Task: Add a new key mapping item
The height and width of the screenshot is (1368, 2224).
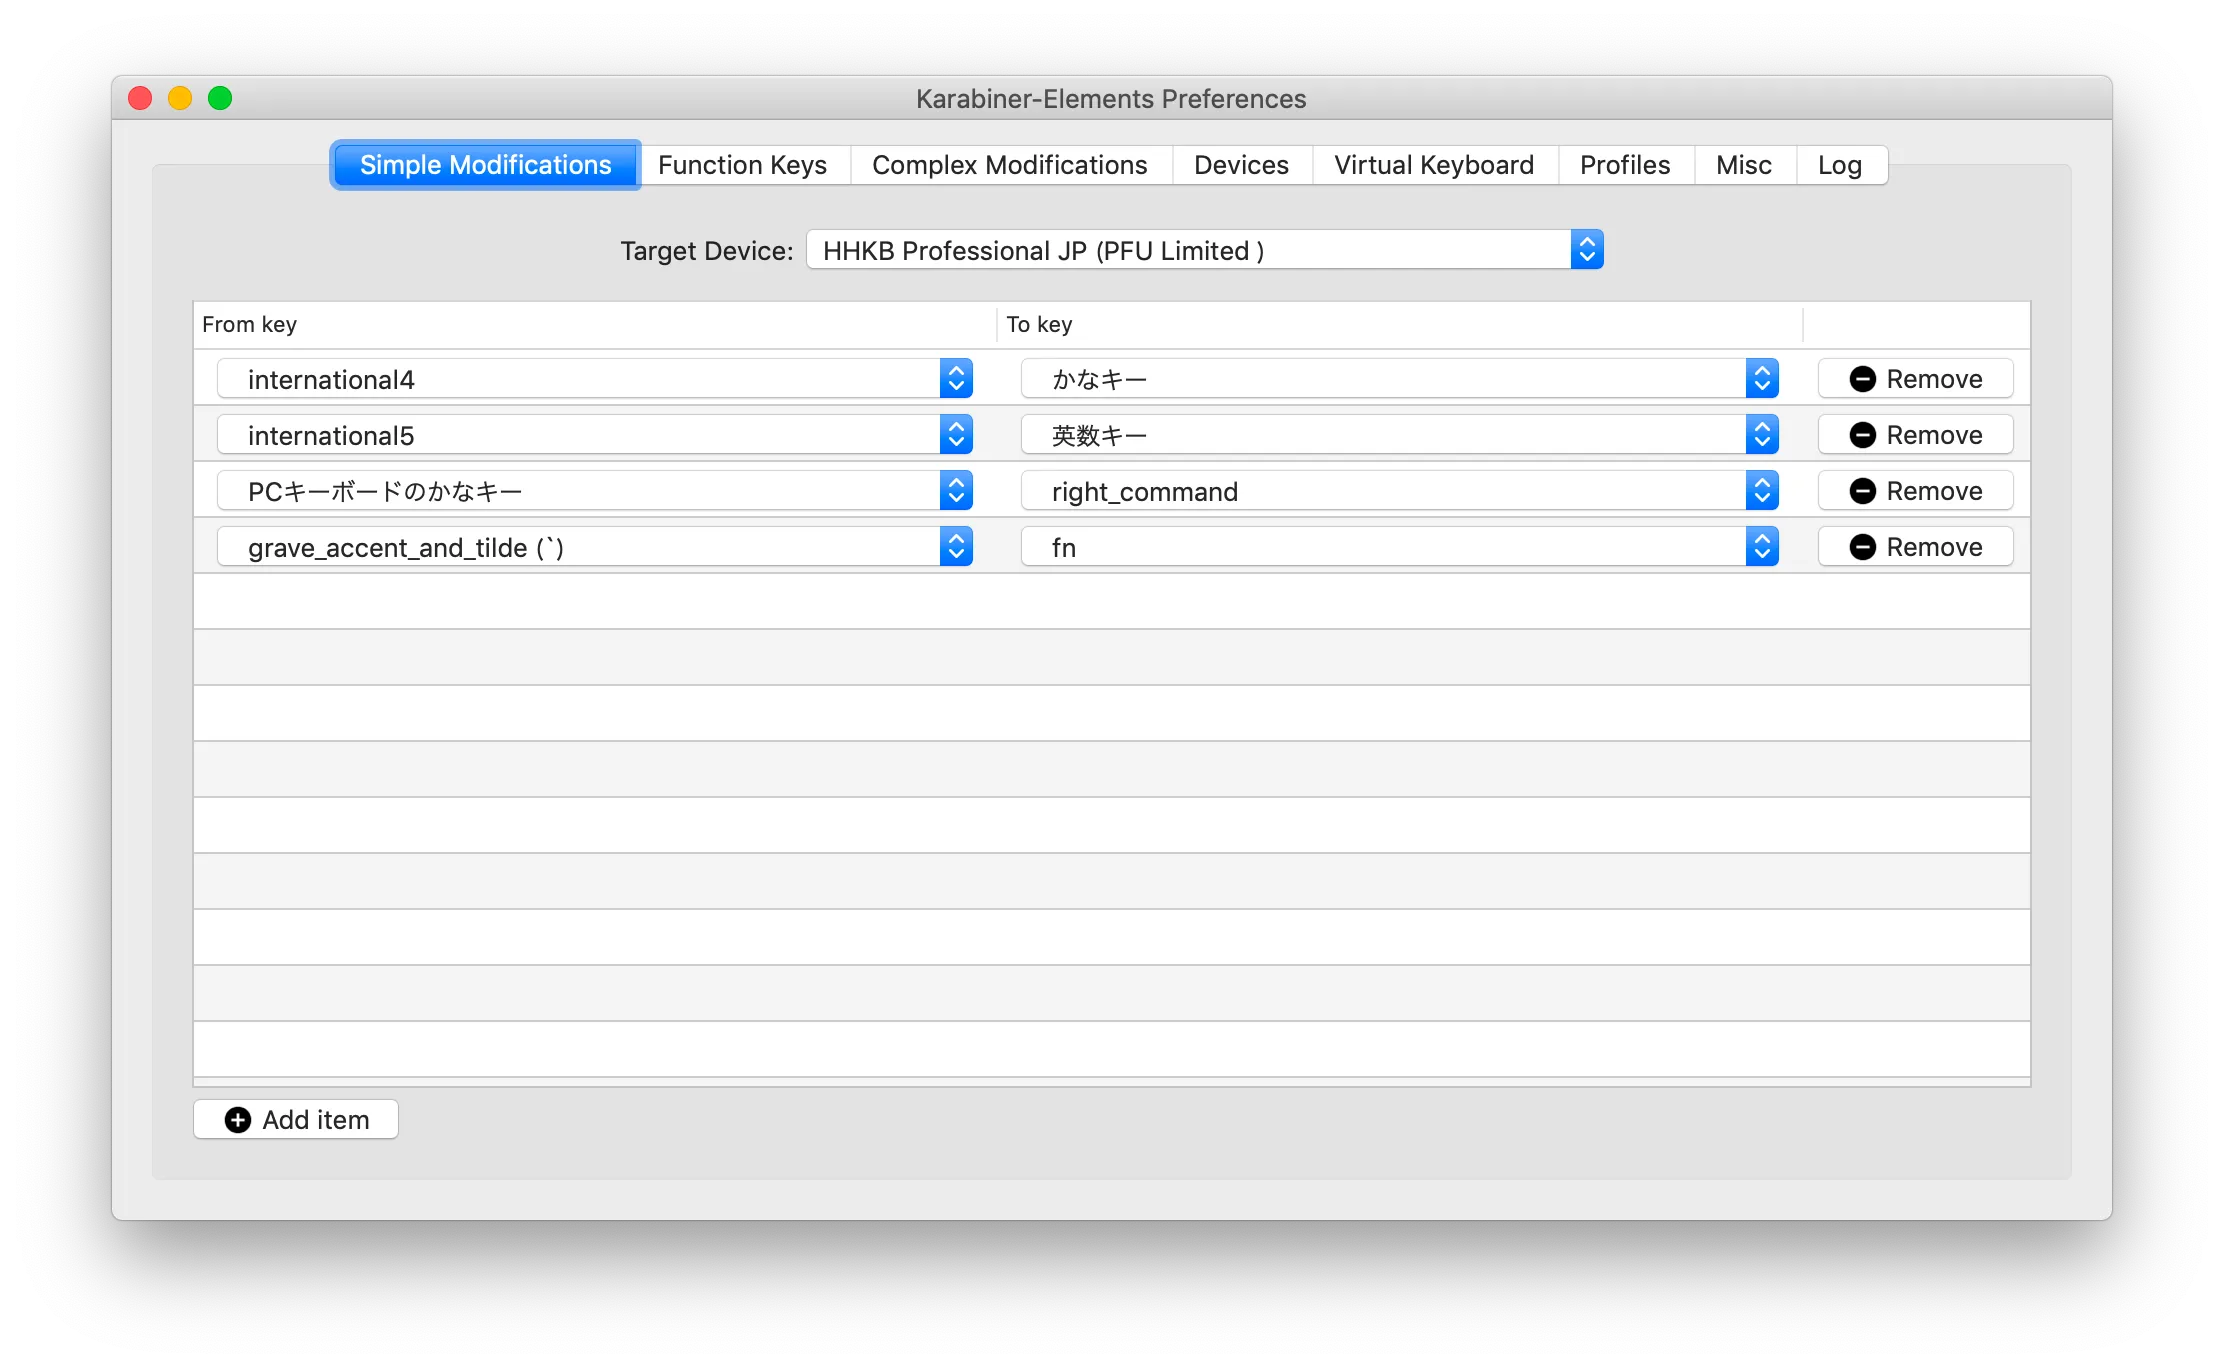Action: point(295,1119)
